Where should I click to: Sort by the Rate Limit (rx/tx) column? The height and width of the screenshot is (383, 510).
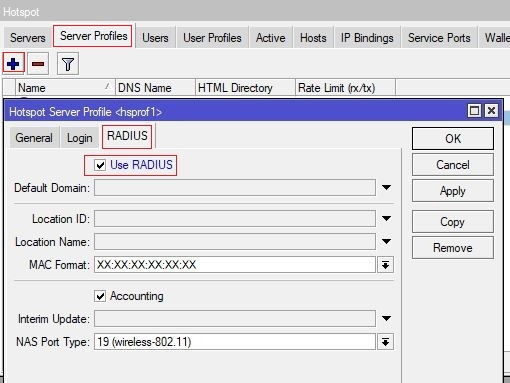(345, 88)
